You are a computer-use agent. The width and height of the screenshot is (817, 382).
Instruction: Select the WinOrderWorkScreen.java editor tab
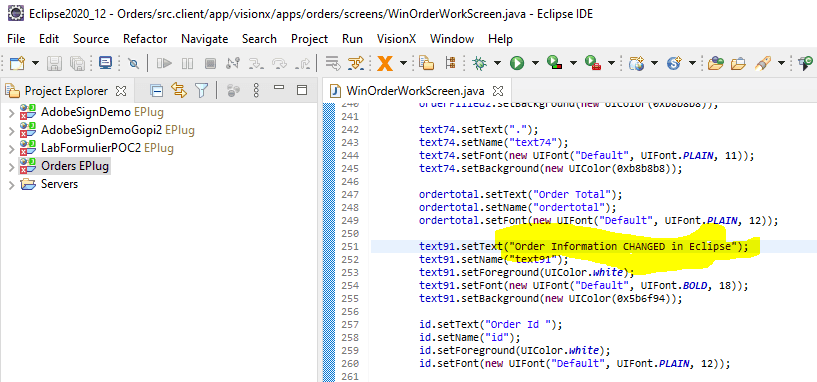pyautogui.click(x=415, y=91)
